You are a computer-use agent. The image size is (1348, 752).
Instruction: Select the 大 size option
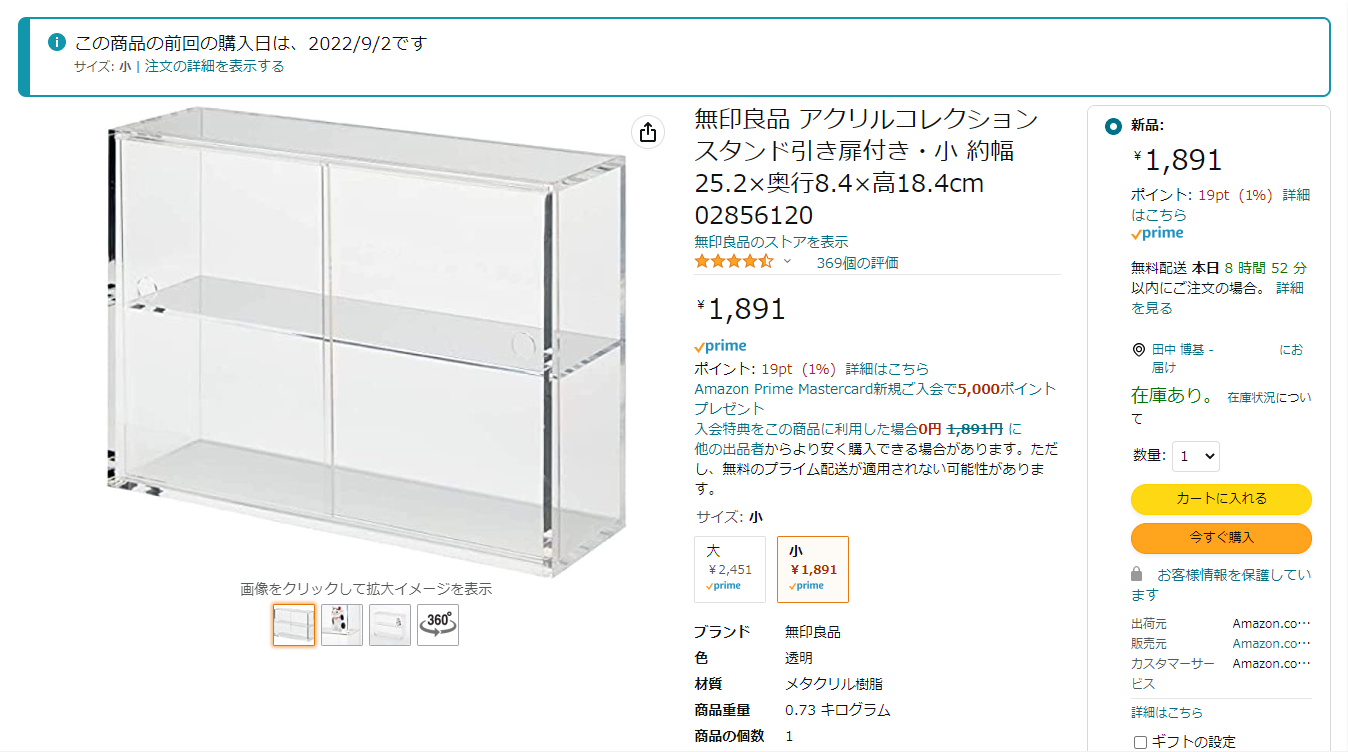coord(730,569)
